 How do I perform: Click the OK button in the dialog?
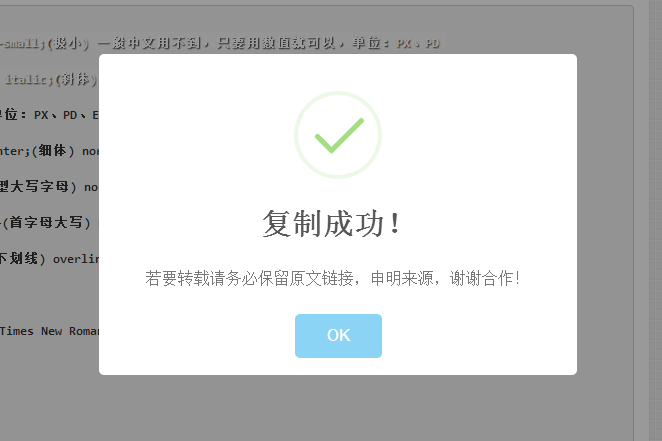[x=338, y=335]
